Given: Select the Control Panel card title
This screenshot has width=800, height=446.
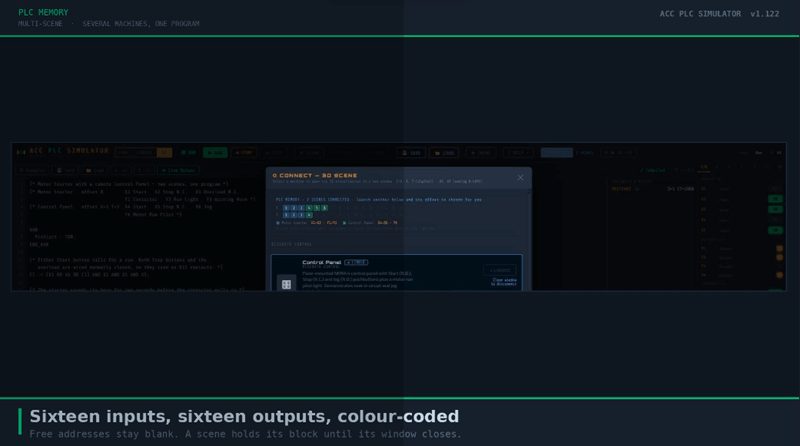Looking at the screenshot, I should pos(321,262).
